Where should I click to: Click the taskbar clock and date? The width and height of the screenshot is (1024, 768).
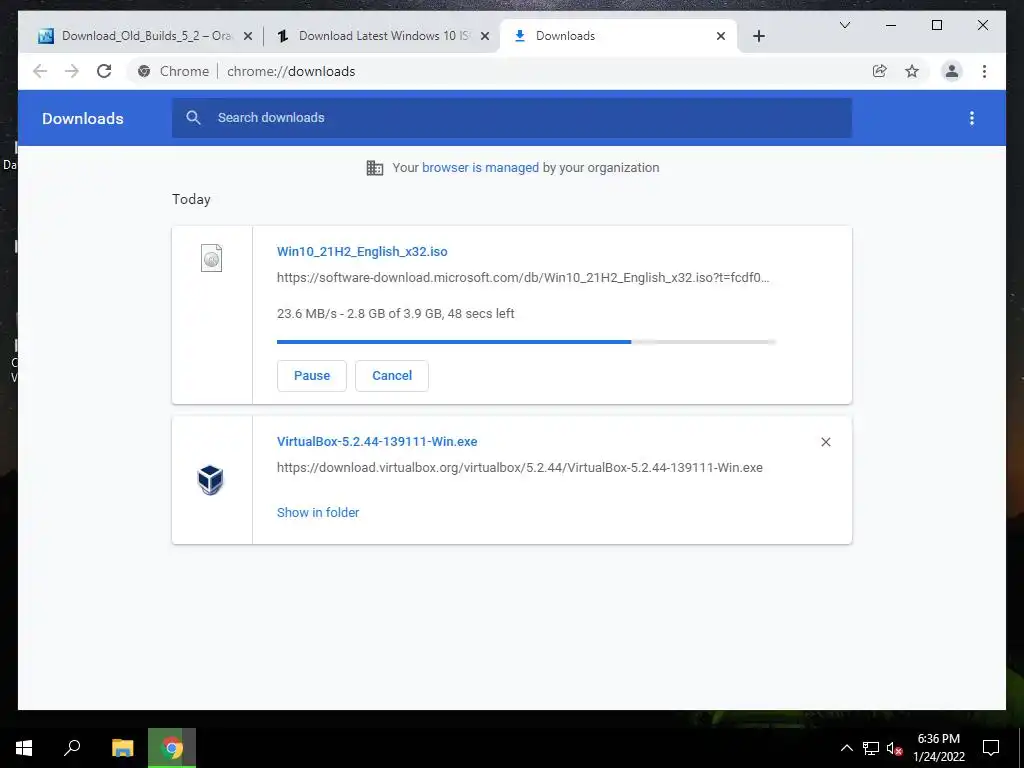click(938, 748)
